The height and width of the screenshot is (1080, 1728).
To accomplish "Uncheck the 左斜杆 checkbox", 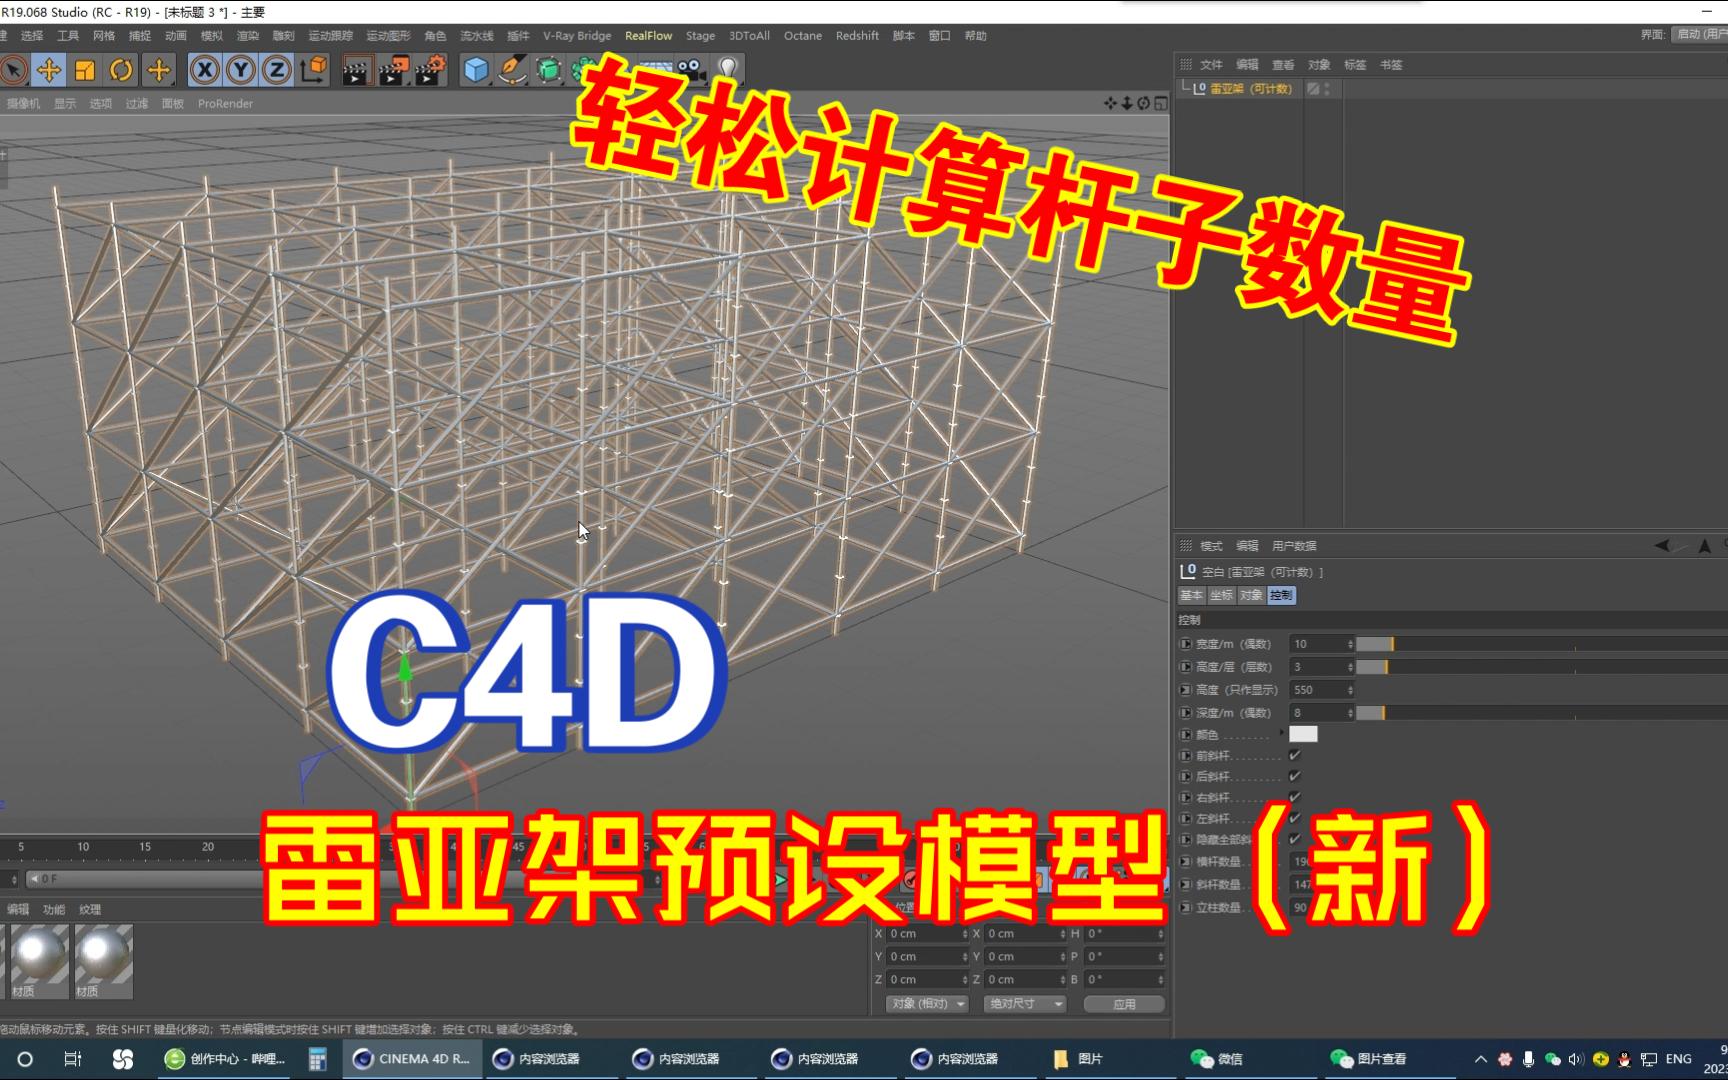I will click(1295, 818).
